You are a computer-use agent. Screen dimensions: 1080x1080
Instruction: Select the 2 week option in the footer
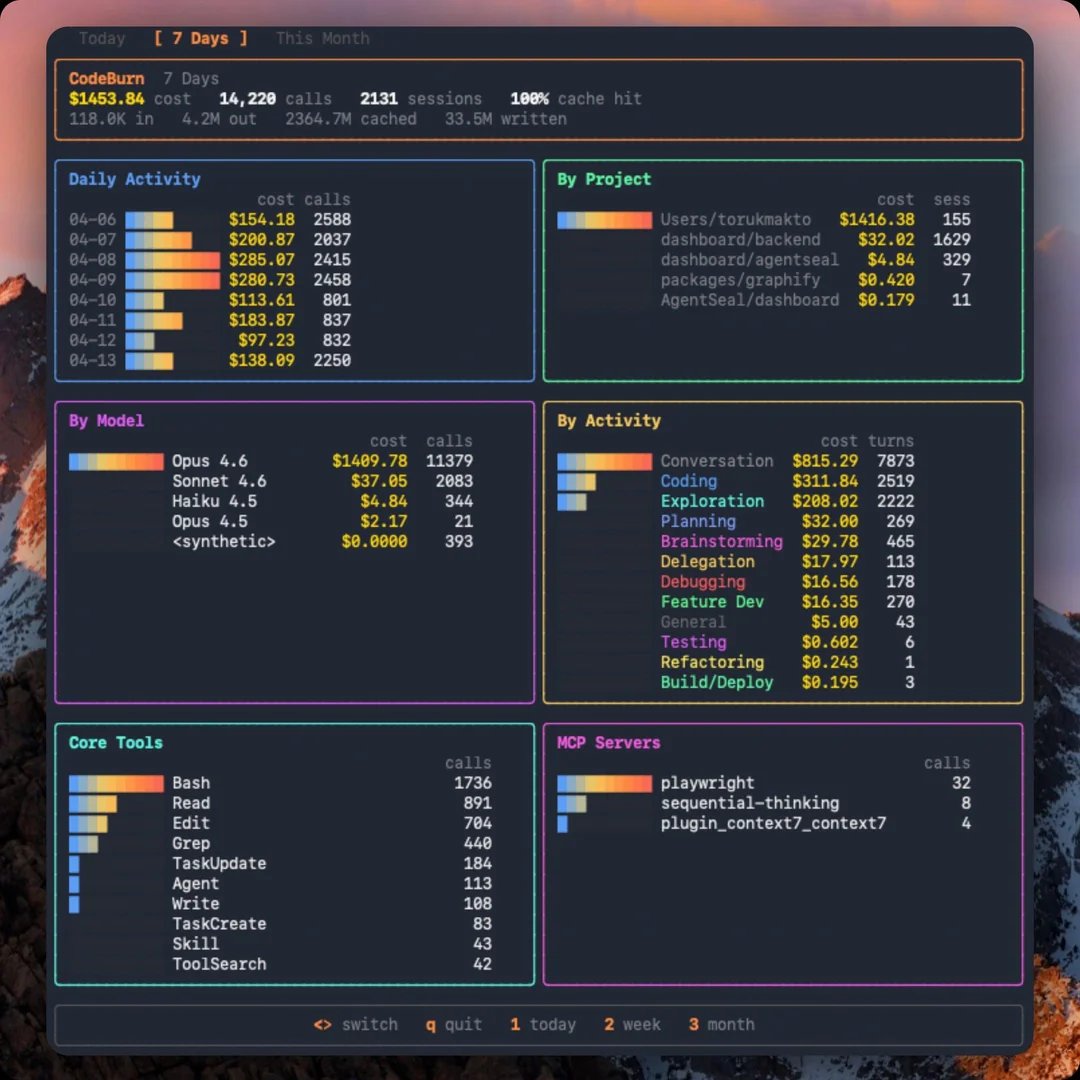632,1024
